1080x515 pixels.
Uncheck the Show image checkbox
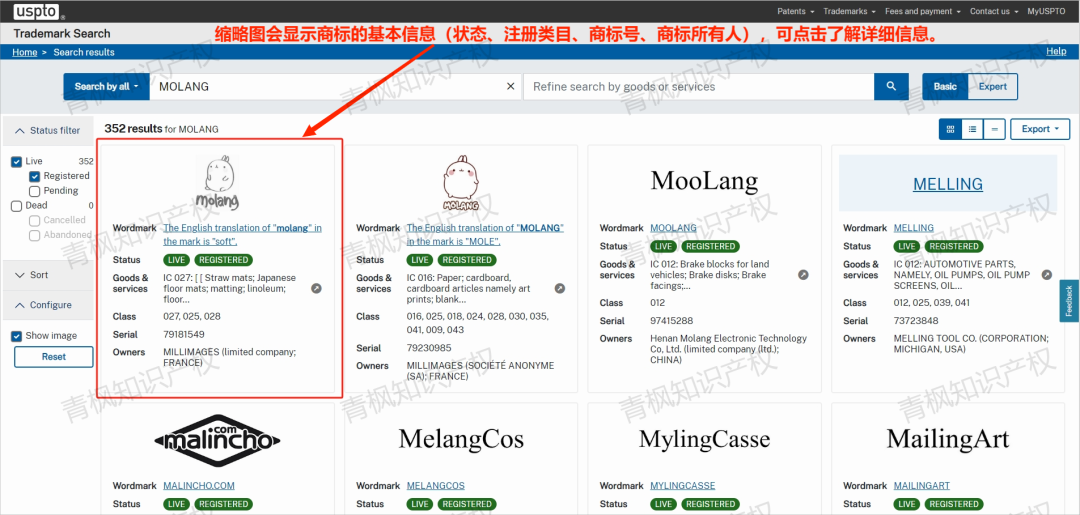[17, 336]
